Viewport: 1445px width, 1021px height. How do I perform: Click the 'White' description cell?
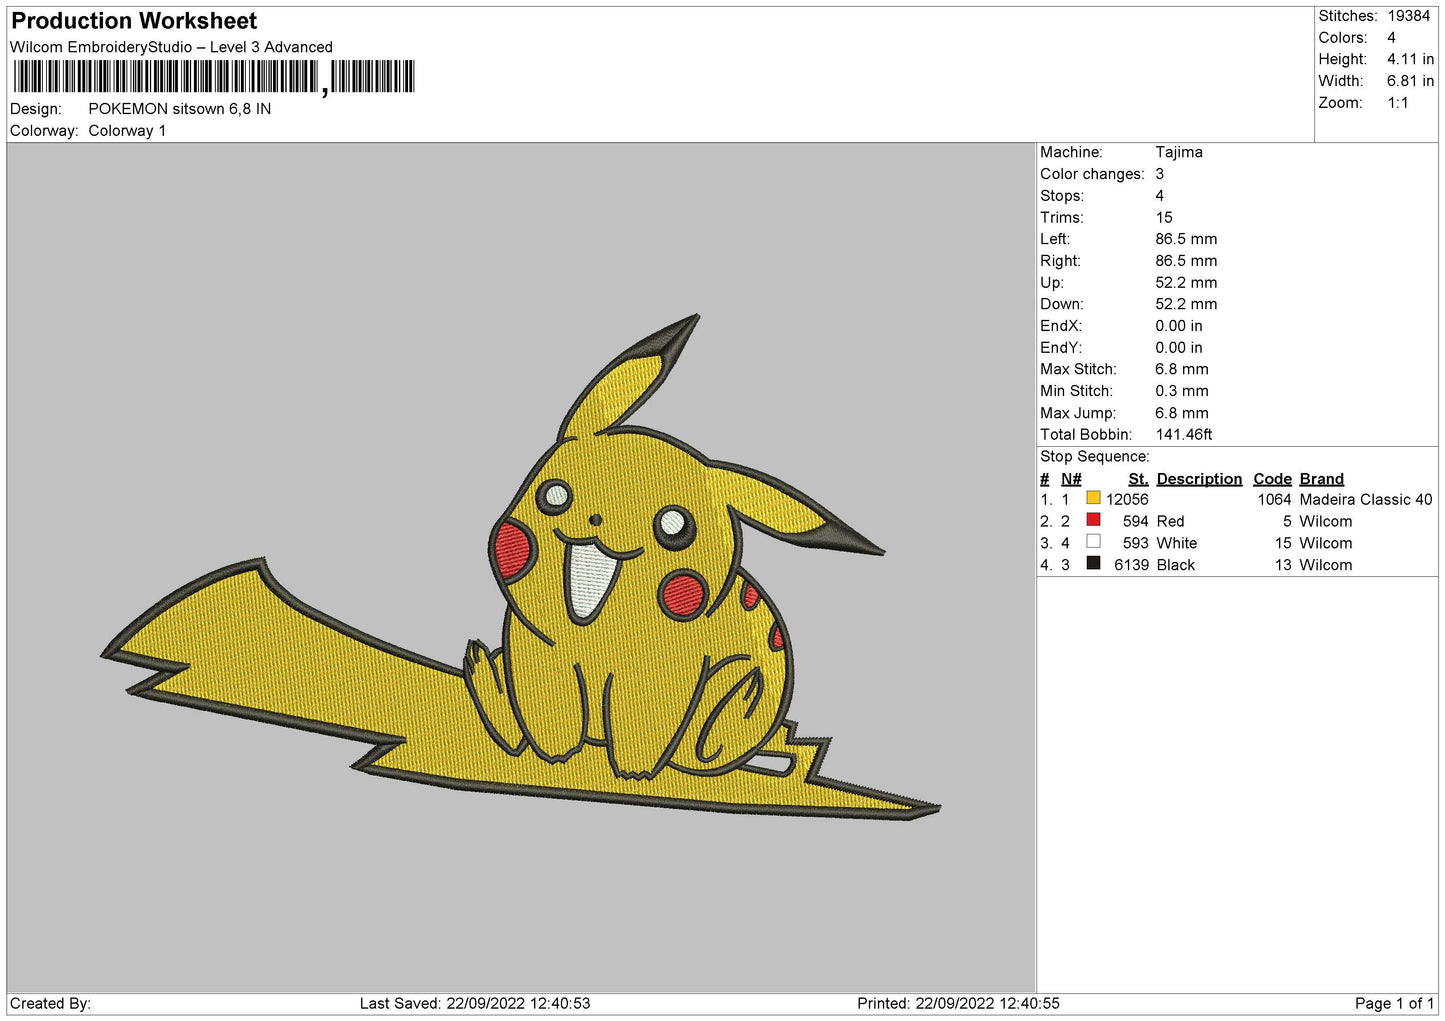click(x=1177, y=543)
